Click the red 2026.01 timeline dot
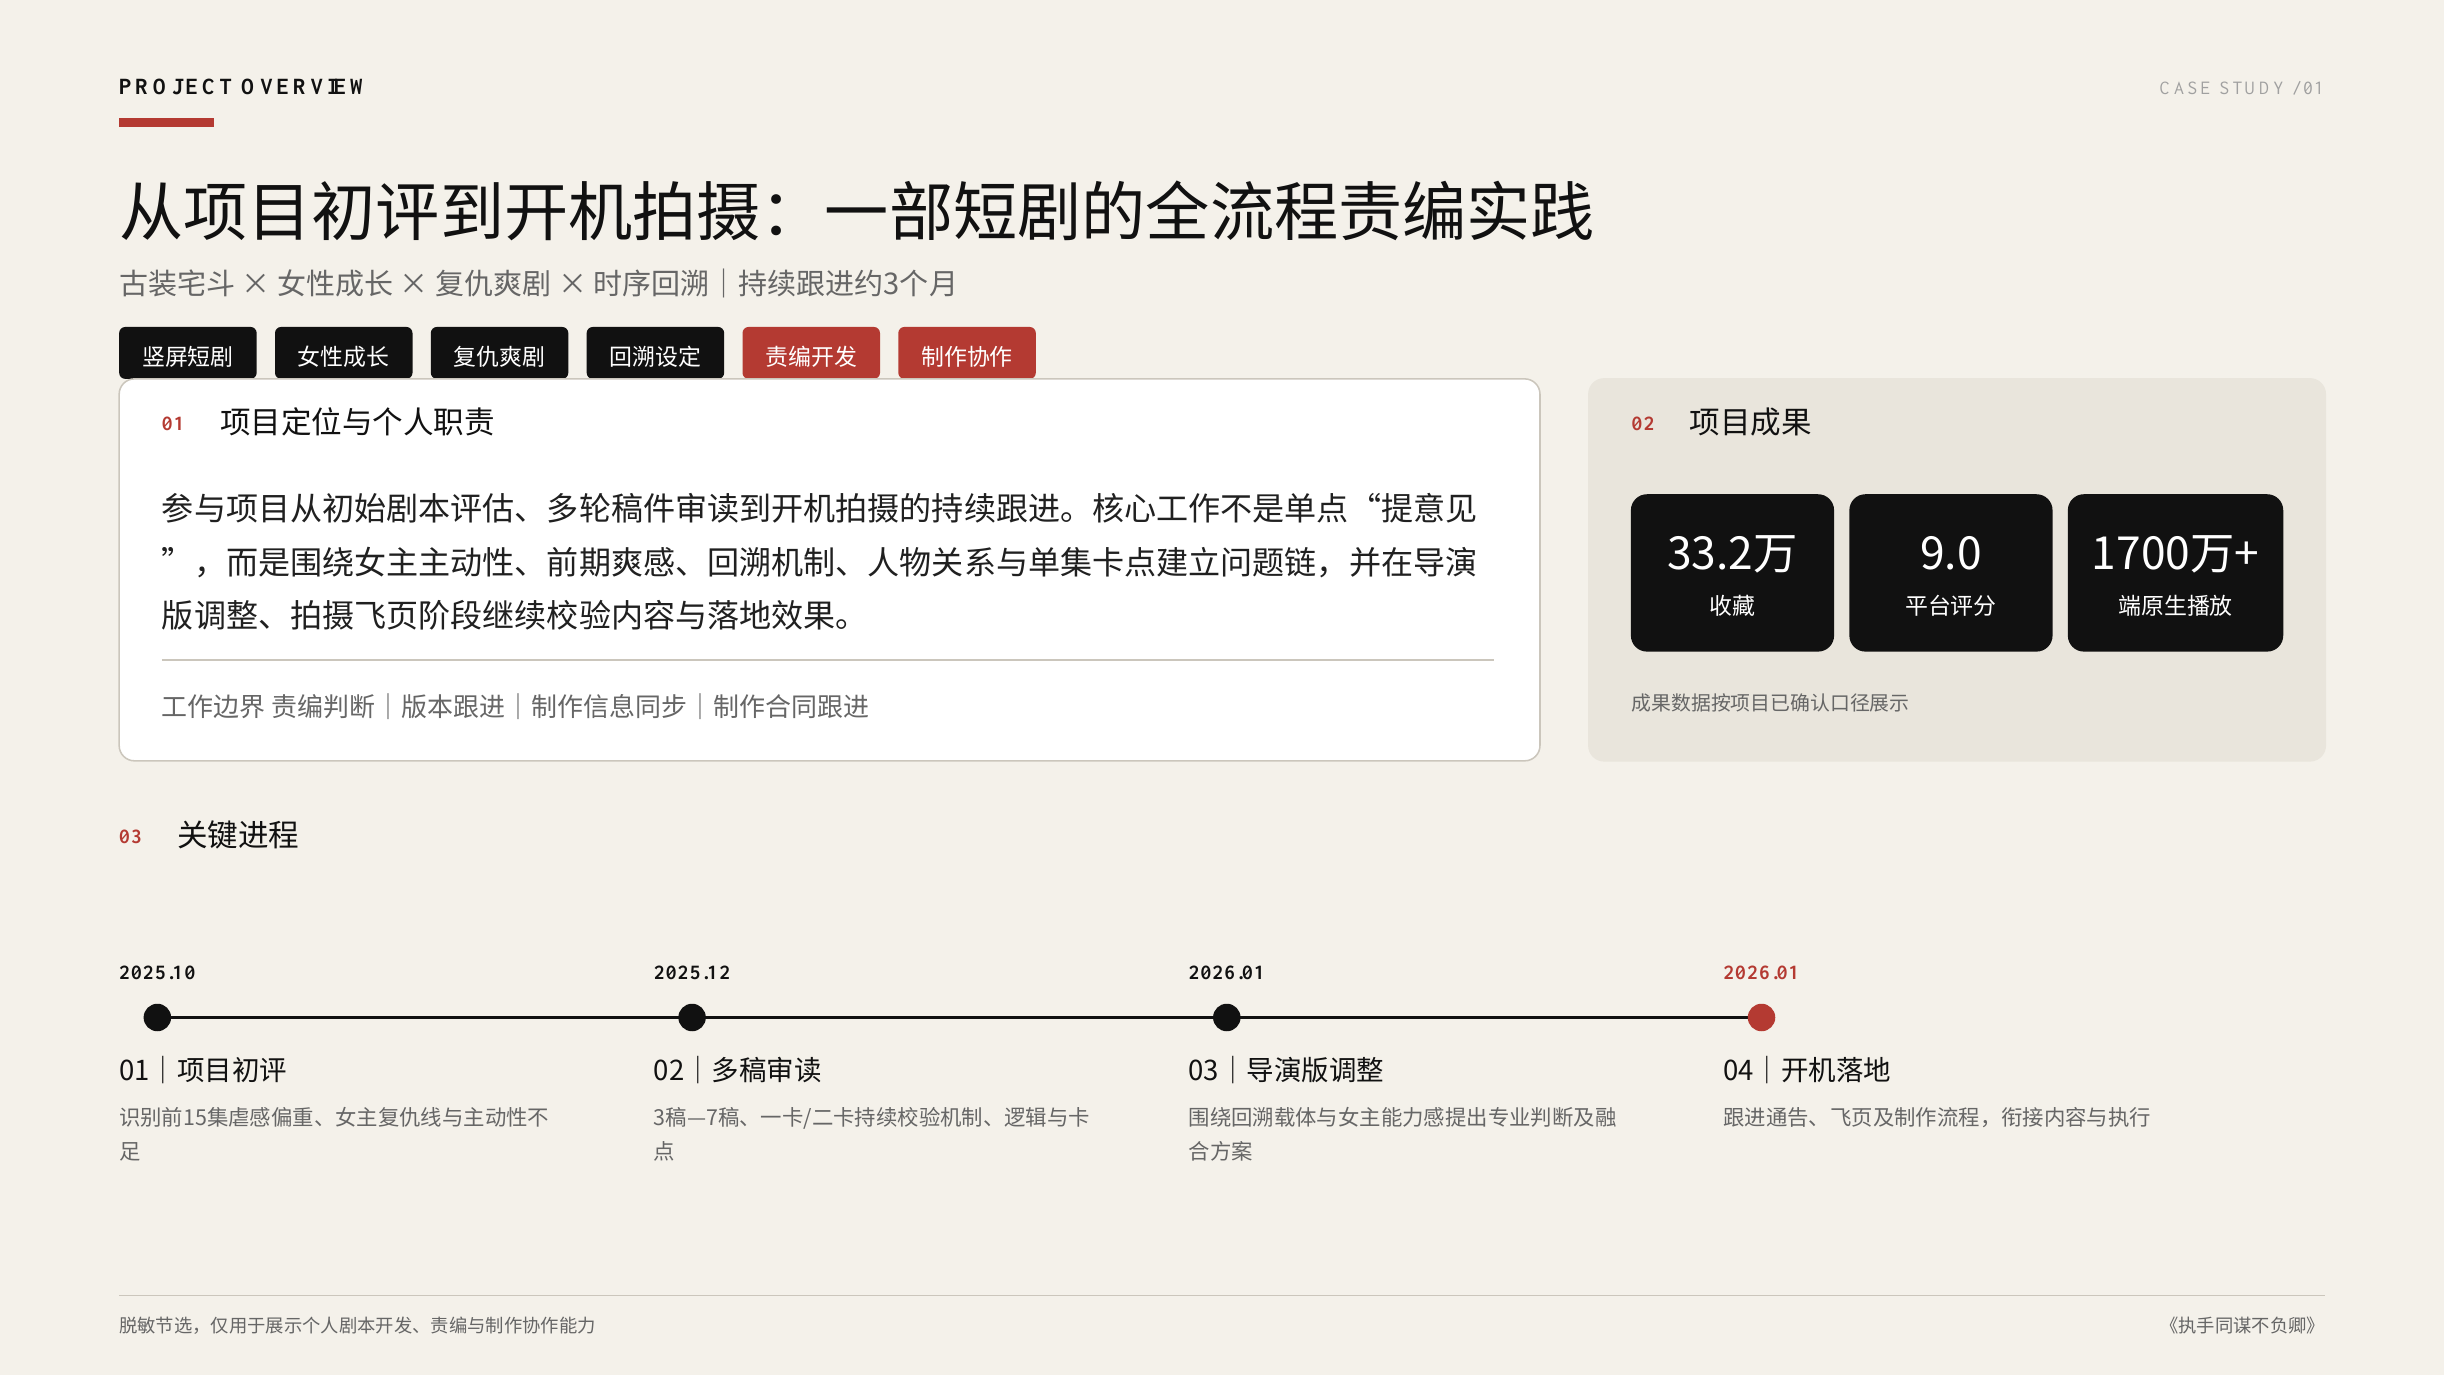2445x1375 pixels. click(1761, 1018)
